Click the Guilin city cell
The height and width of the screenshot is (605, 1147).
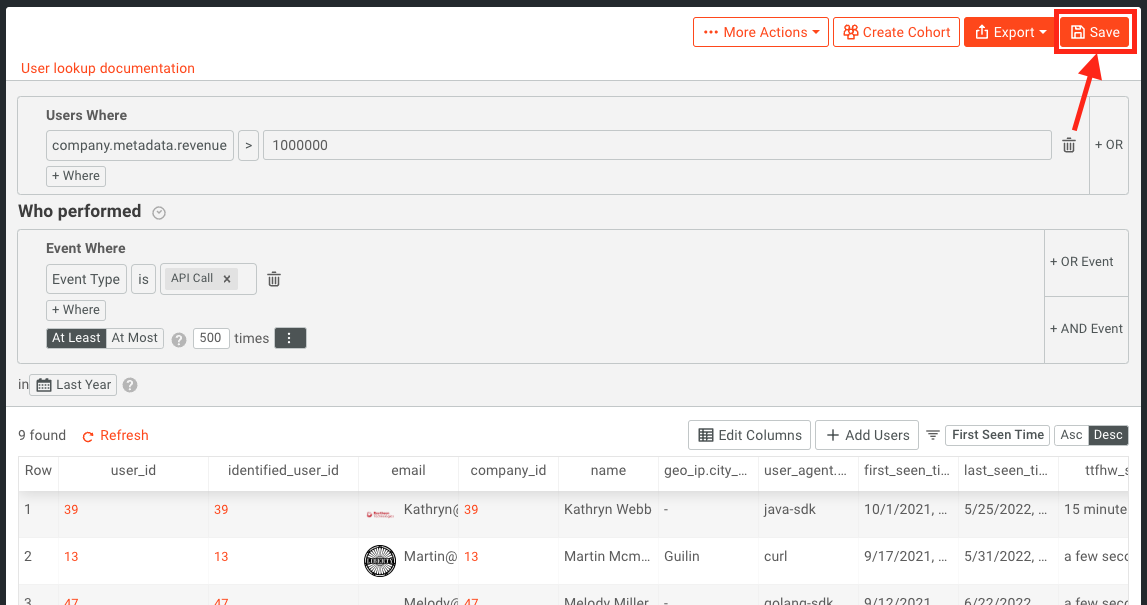coord(682,557)
